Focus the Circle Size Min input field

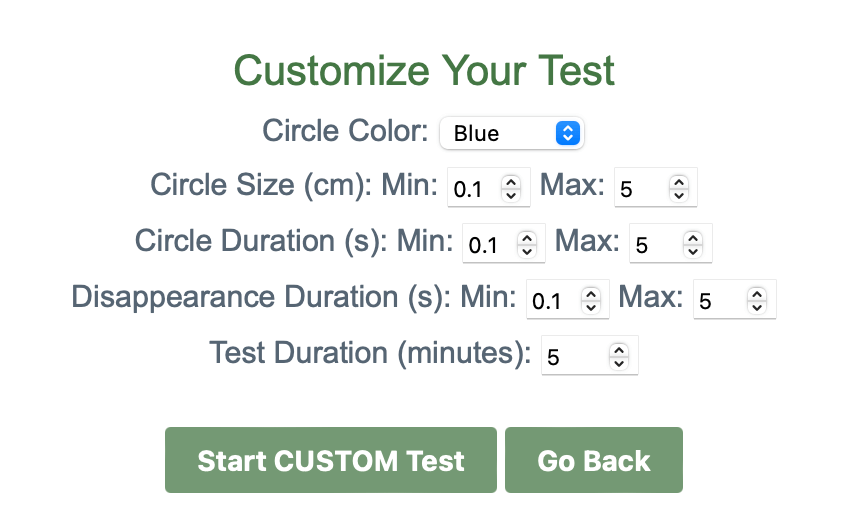(x=473, y=188)
